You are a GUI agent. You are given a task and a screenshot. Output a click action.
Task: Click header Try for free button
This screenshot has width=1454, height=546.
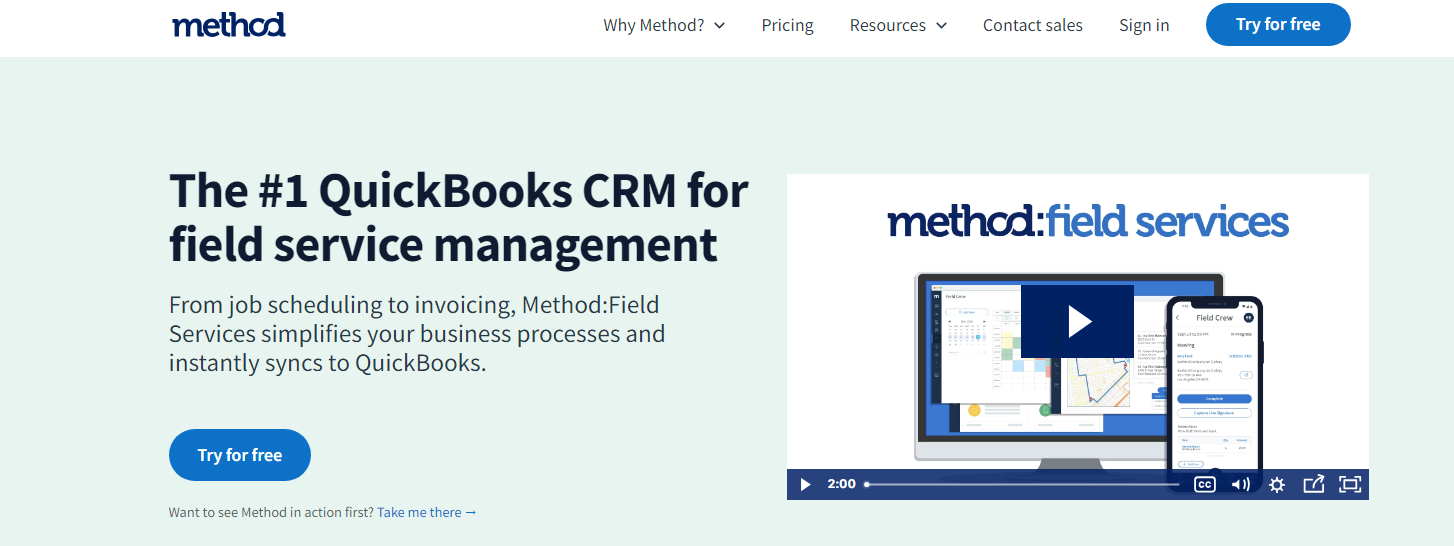(x=1278, y=24)
